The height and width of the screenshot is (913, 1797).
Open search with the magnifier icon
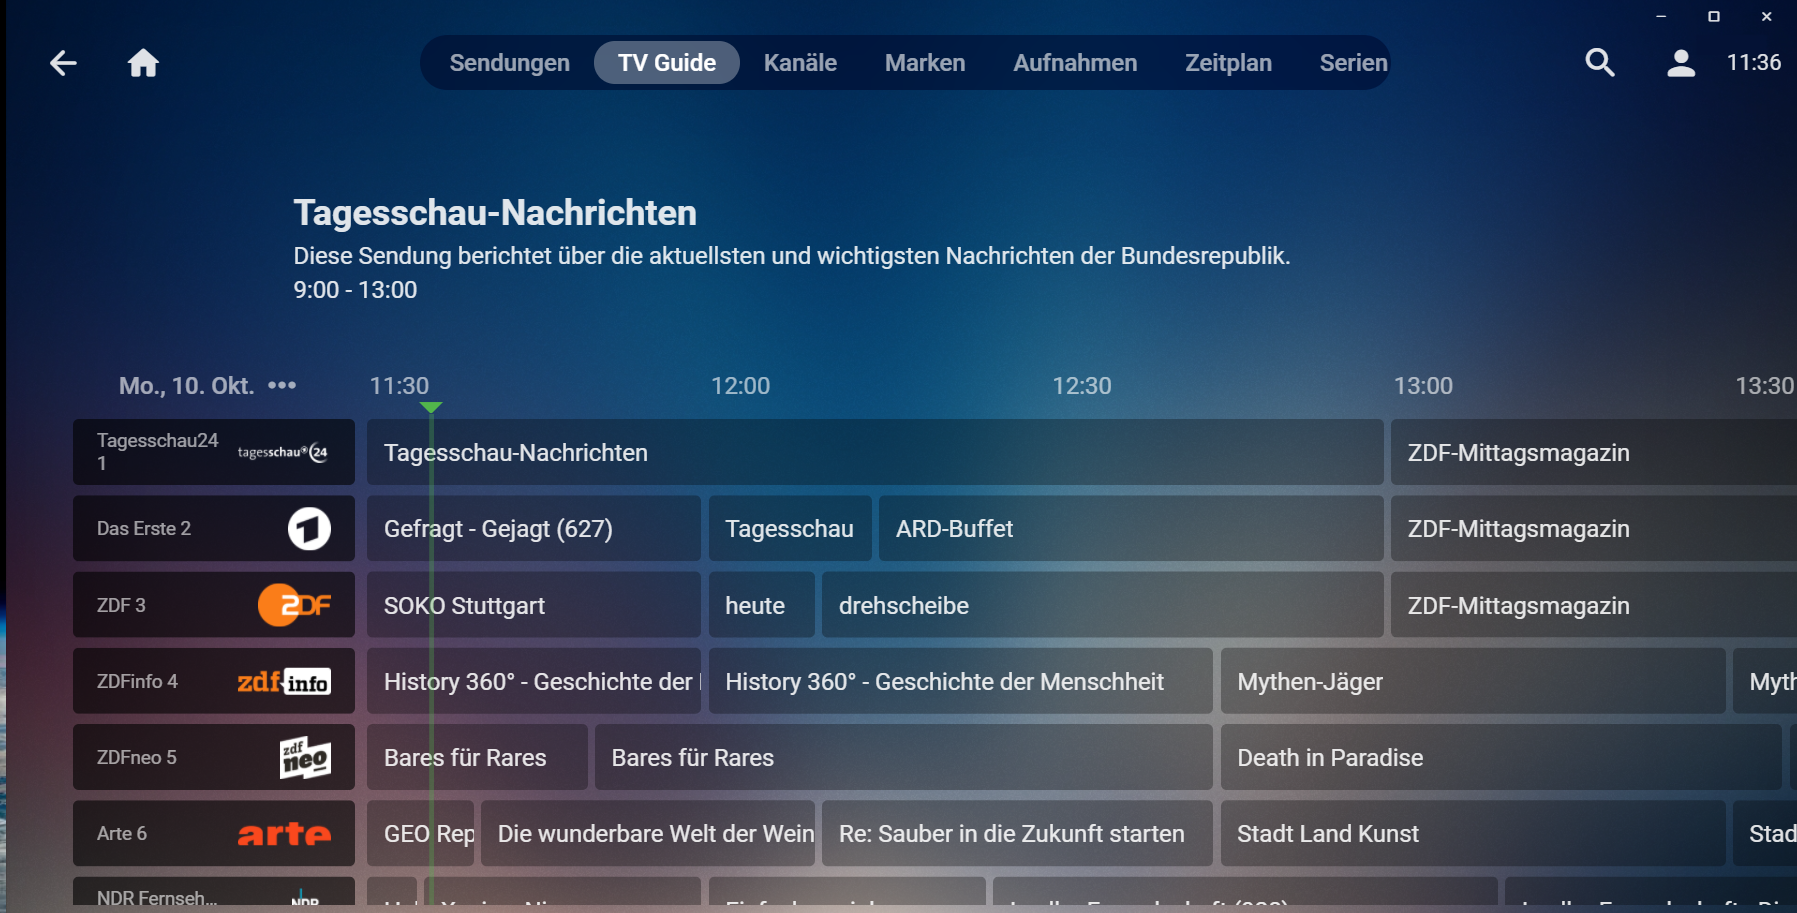pyautogui.click(x=1600, y=63)
